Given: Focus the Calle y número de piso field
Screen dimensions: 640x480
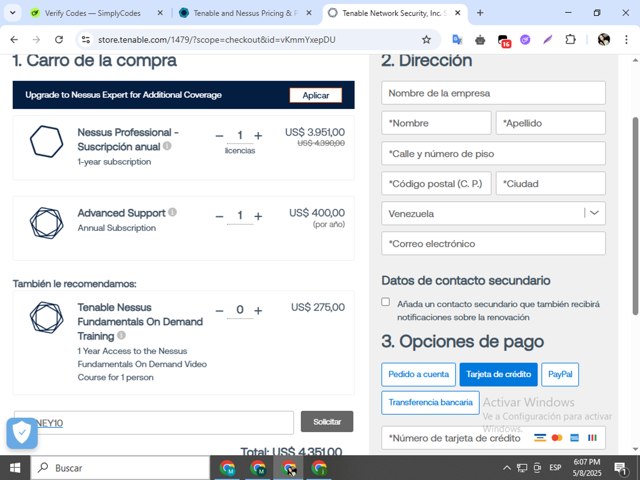Looking at the screenshot, I should (493, 153).
